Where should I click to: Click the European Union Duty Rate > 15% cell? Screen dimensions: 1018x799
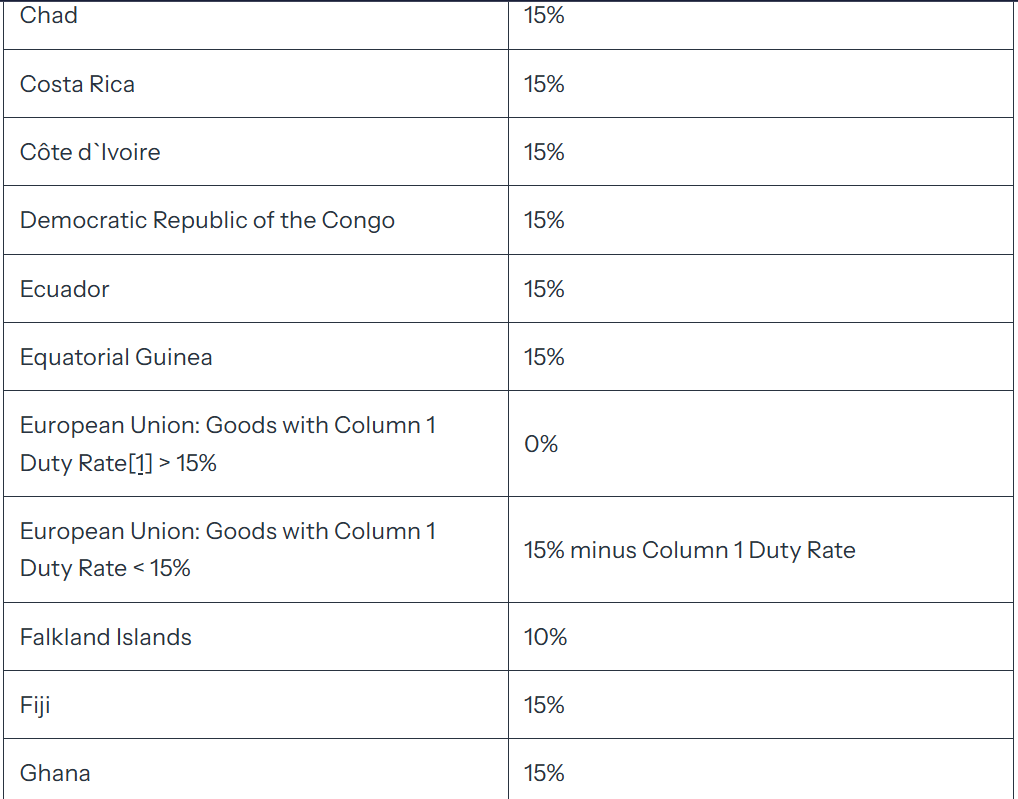coord(256,444)
